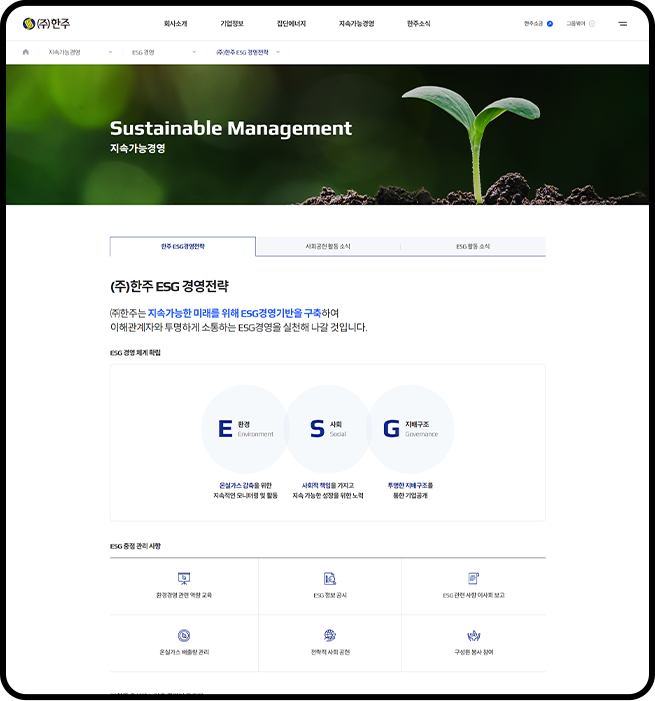Click the blue arrow icon beside 한주소금
This screenshot has width=655, height=701.
click(x=550, y=23)
